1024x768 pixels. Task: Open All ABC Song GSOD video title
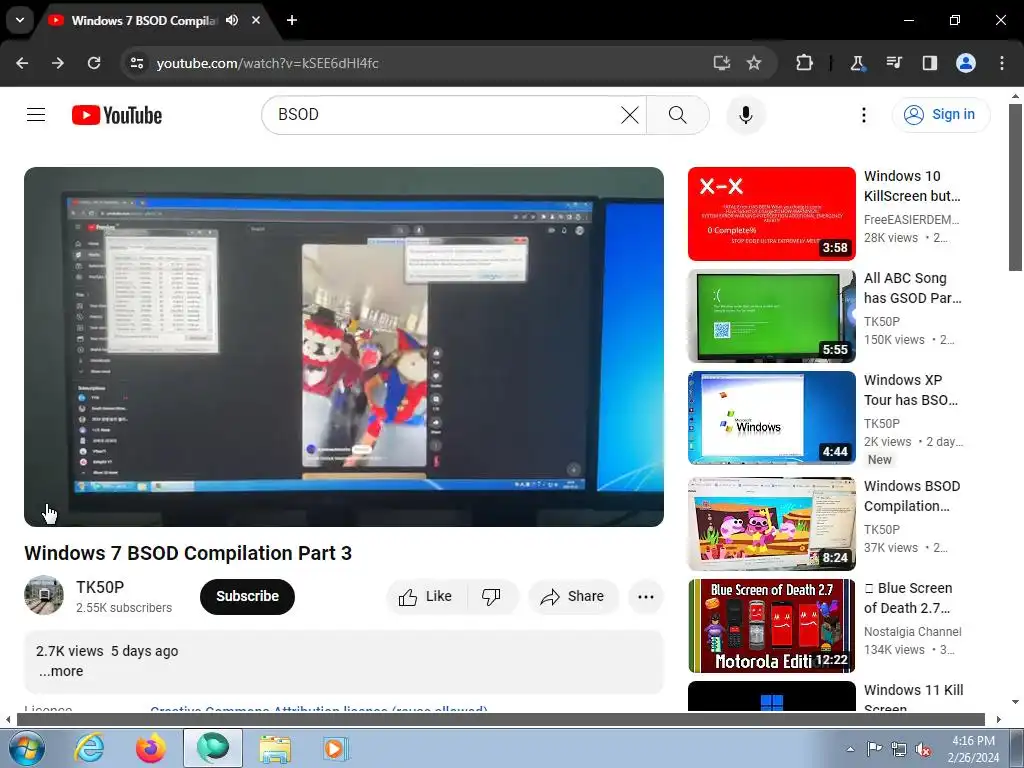[x=912, y=288]
